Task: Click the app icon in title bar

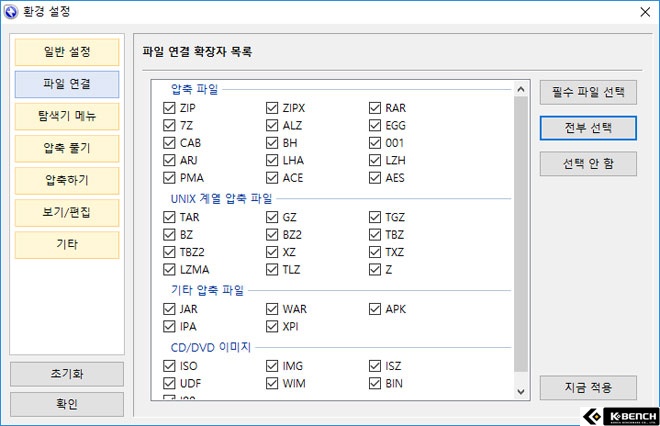Action: 11,12
